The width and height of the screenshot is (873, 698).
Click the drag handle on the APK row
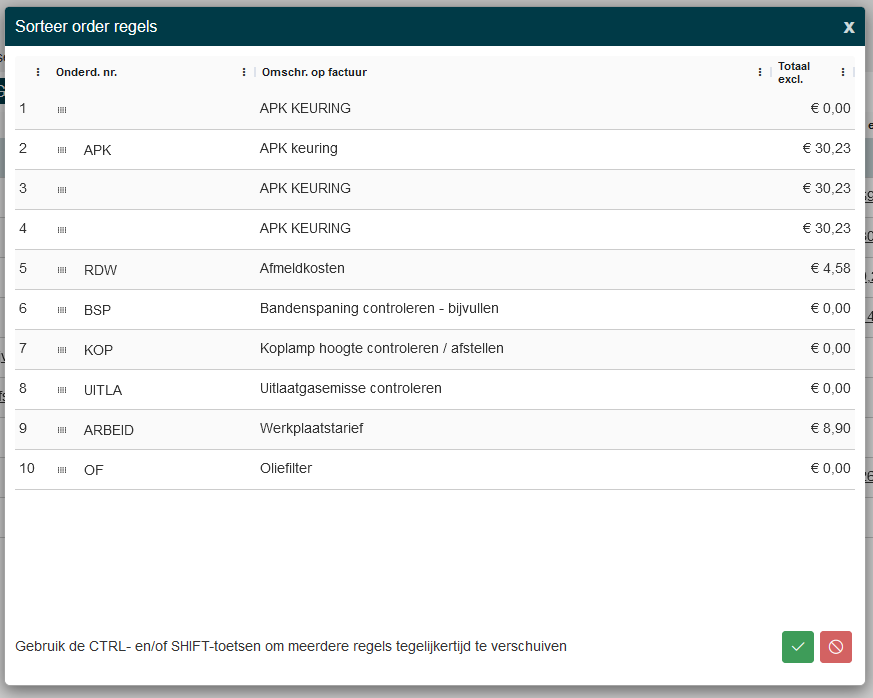62,150
